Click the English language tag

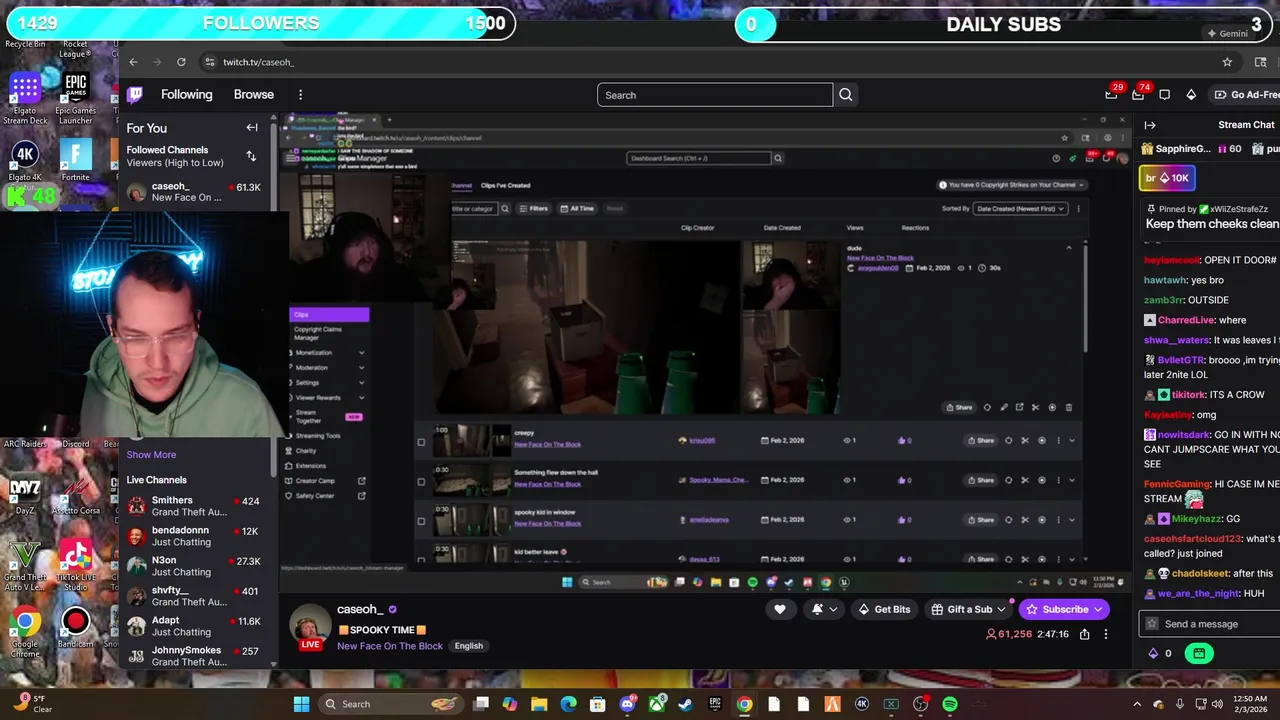point(468,646)
